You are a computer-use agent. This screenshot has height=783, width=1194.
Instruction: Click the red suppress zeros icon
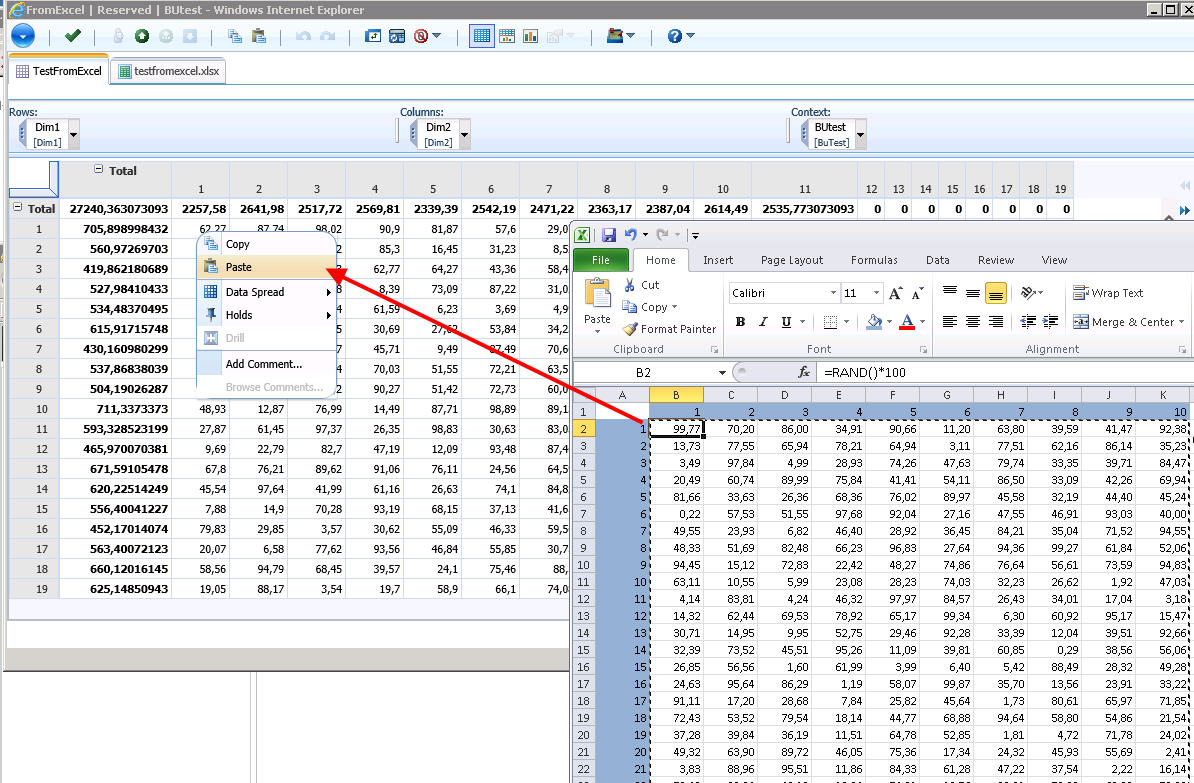pos(421,36)
